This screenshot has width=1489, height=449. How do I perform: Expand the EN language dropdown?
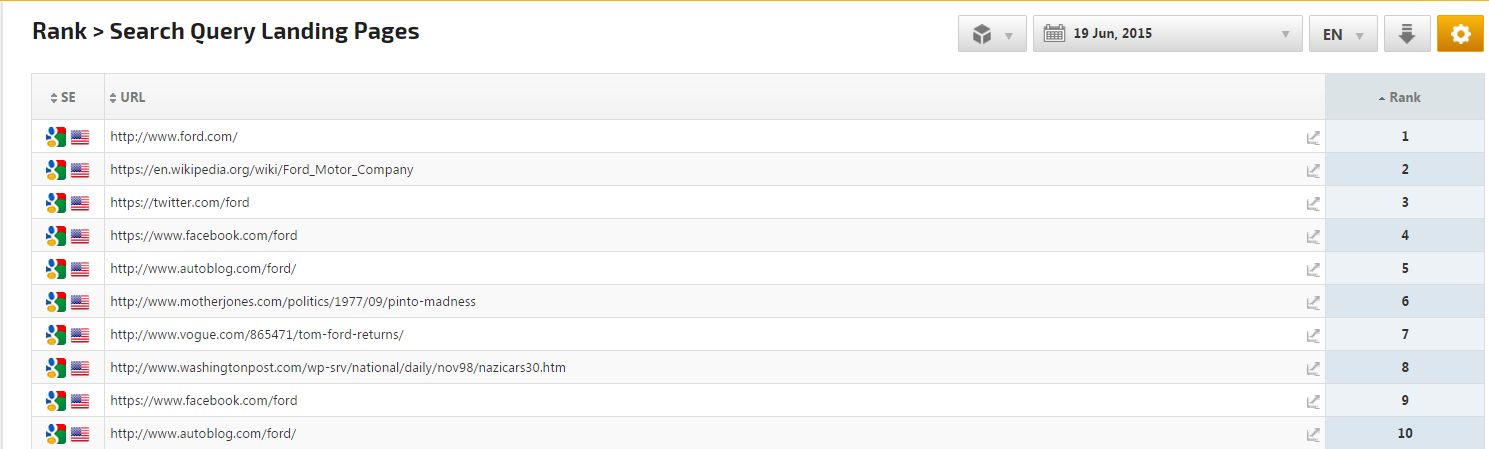(x=1342, y=34)
